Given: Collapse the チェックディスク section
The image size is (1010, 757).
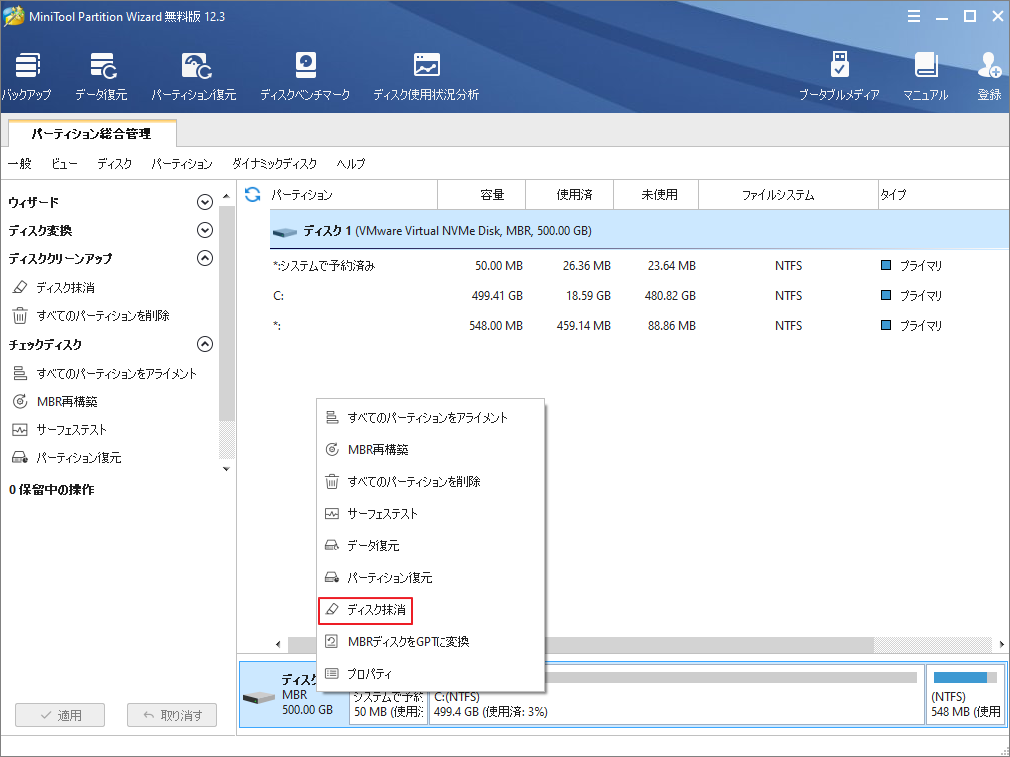Looking at the screenshot, I should [205, 344].
